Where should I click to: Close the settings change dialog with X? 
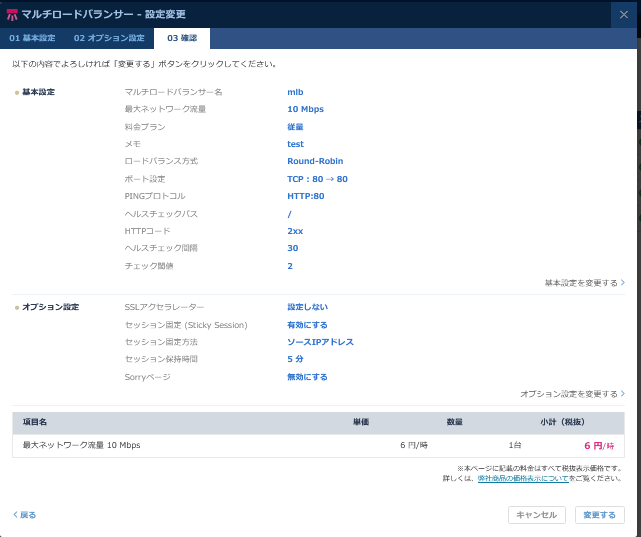624,14
